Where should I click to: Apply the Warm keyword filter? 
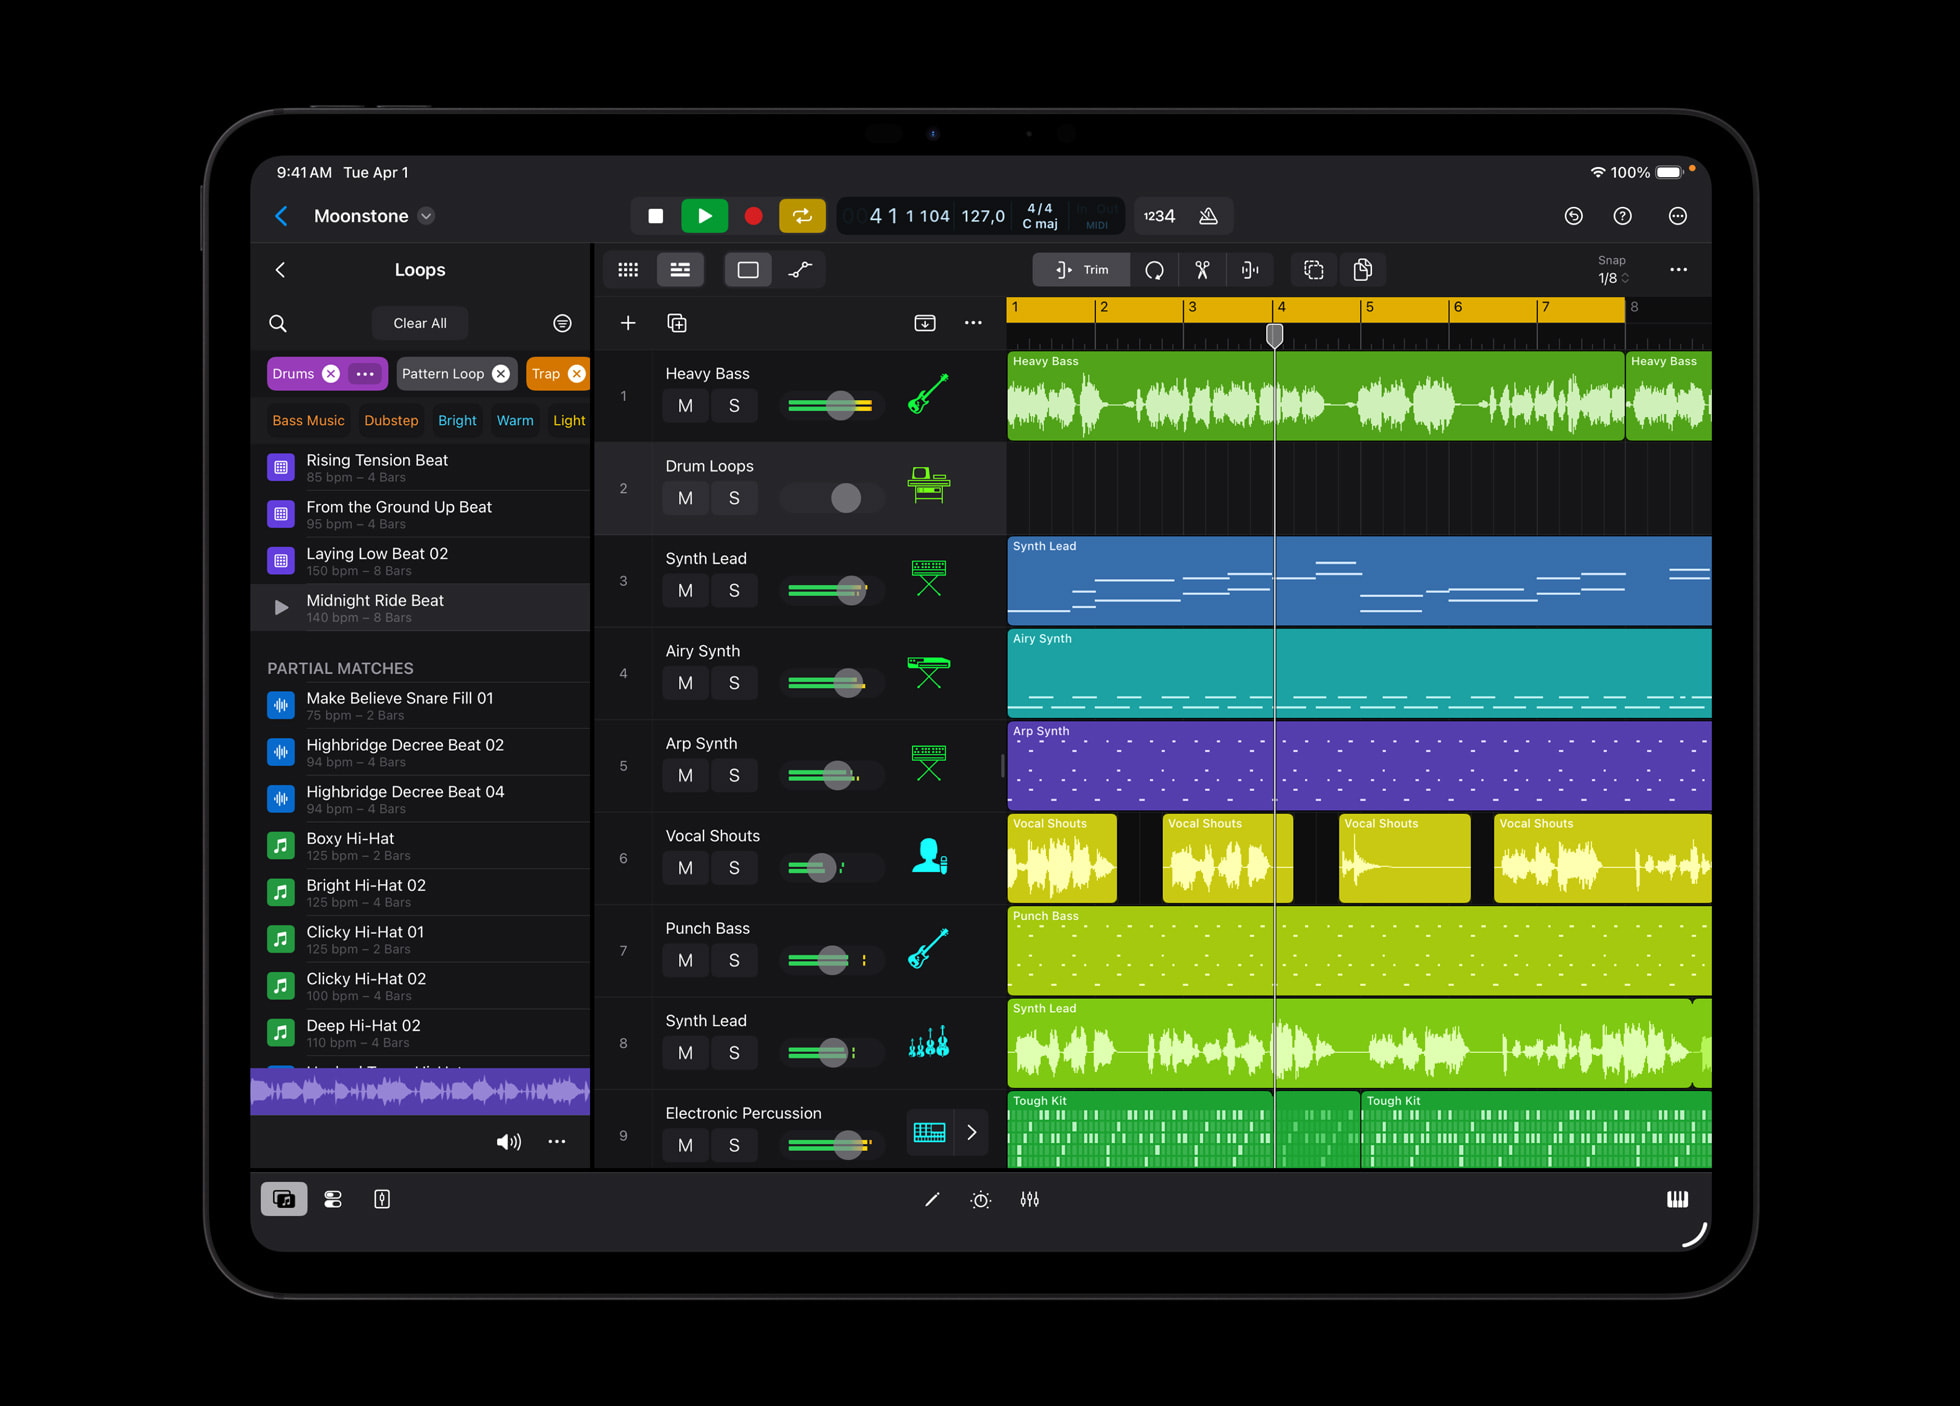click(515, 420)
